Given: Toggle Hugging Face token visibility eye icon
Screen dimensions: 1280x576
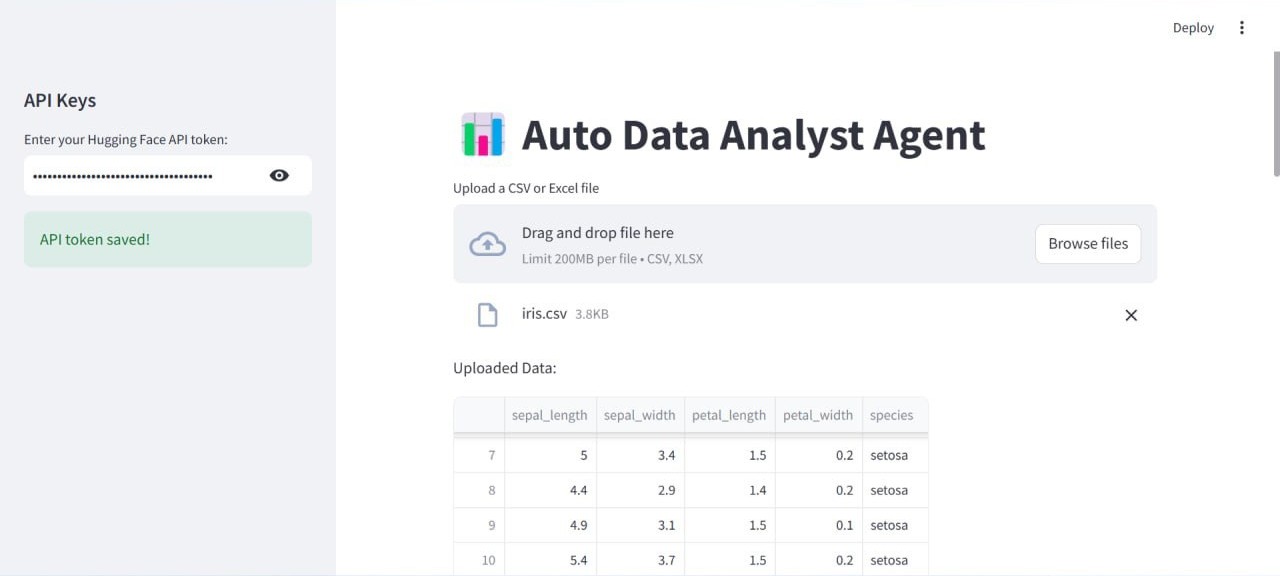Looking at the screenshot, I should click(279, 176).
